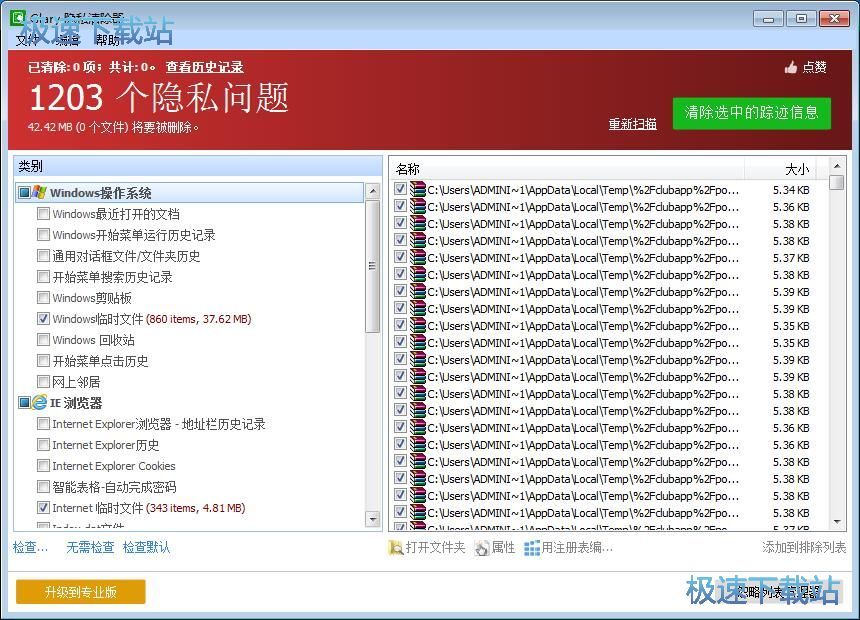This screenshot has width=860, height=620.
Task: Click the registry editor grid icon
Action: click(x=531, y=548)
